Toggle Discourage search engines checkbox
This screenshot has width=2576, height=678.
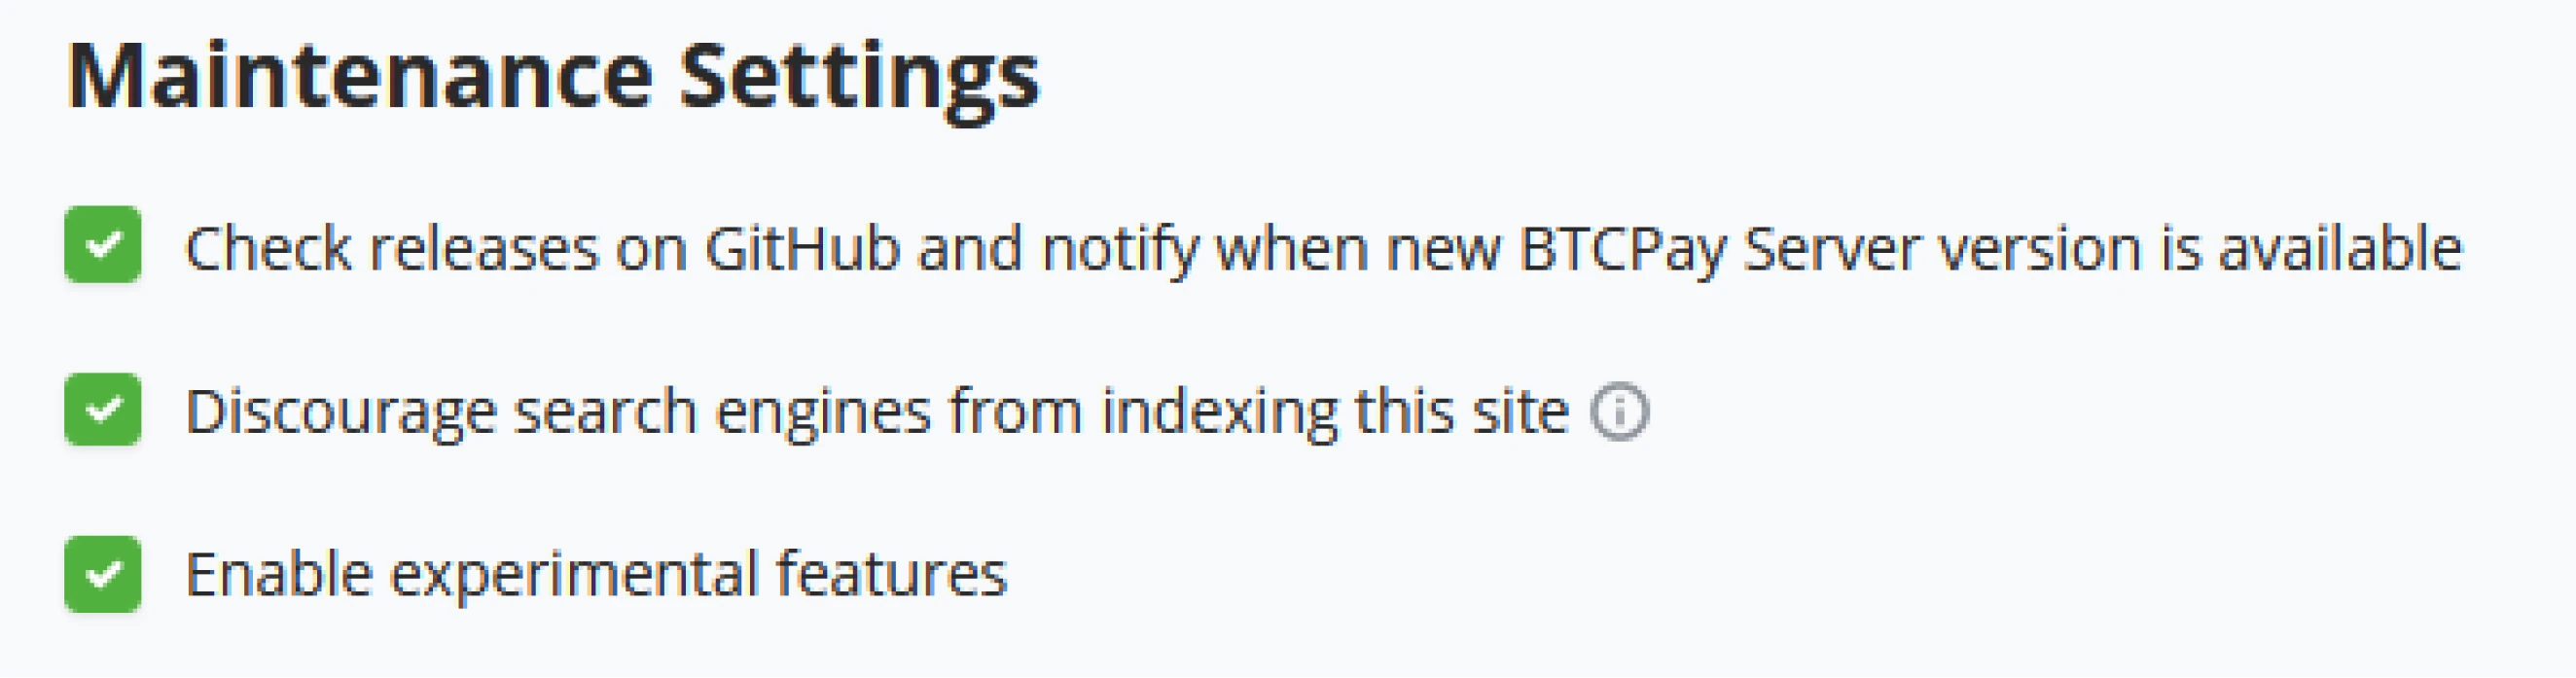pos(103,409)
